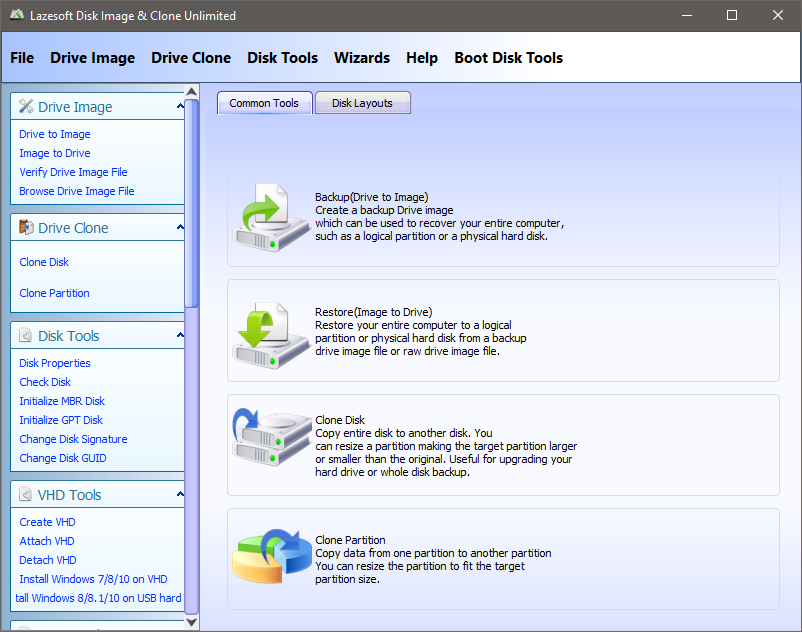
Task: Click the Clone Disk description text in main panel
Action: (446, 446)
